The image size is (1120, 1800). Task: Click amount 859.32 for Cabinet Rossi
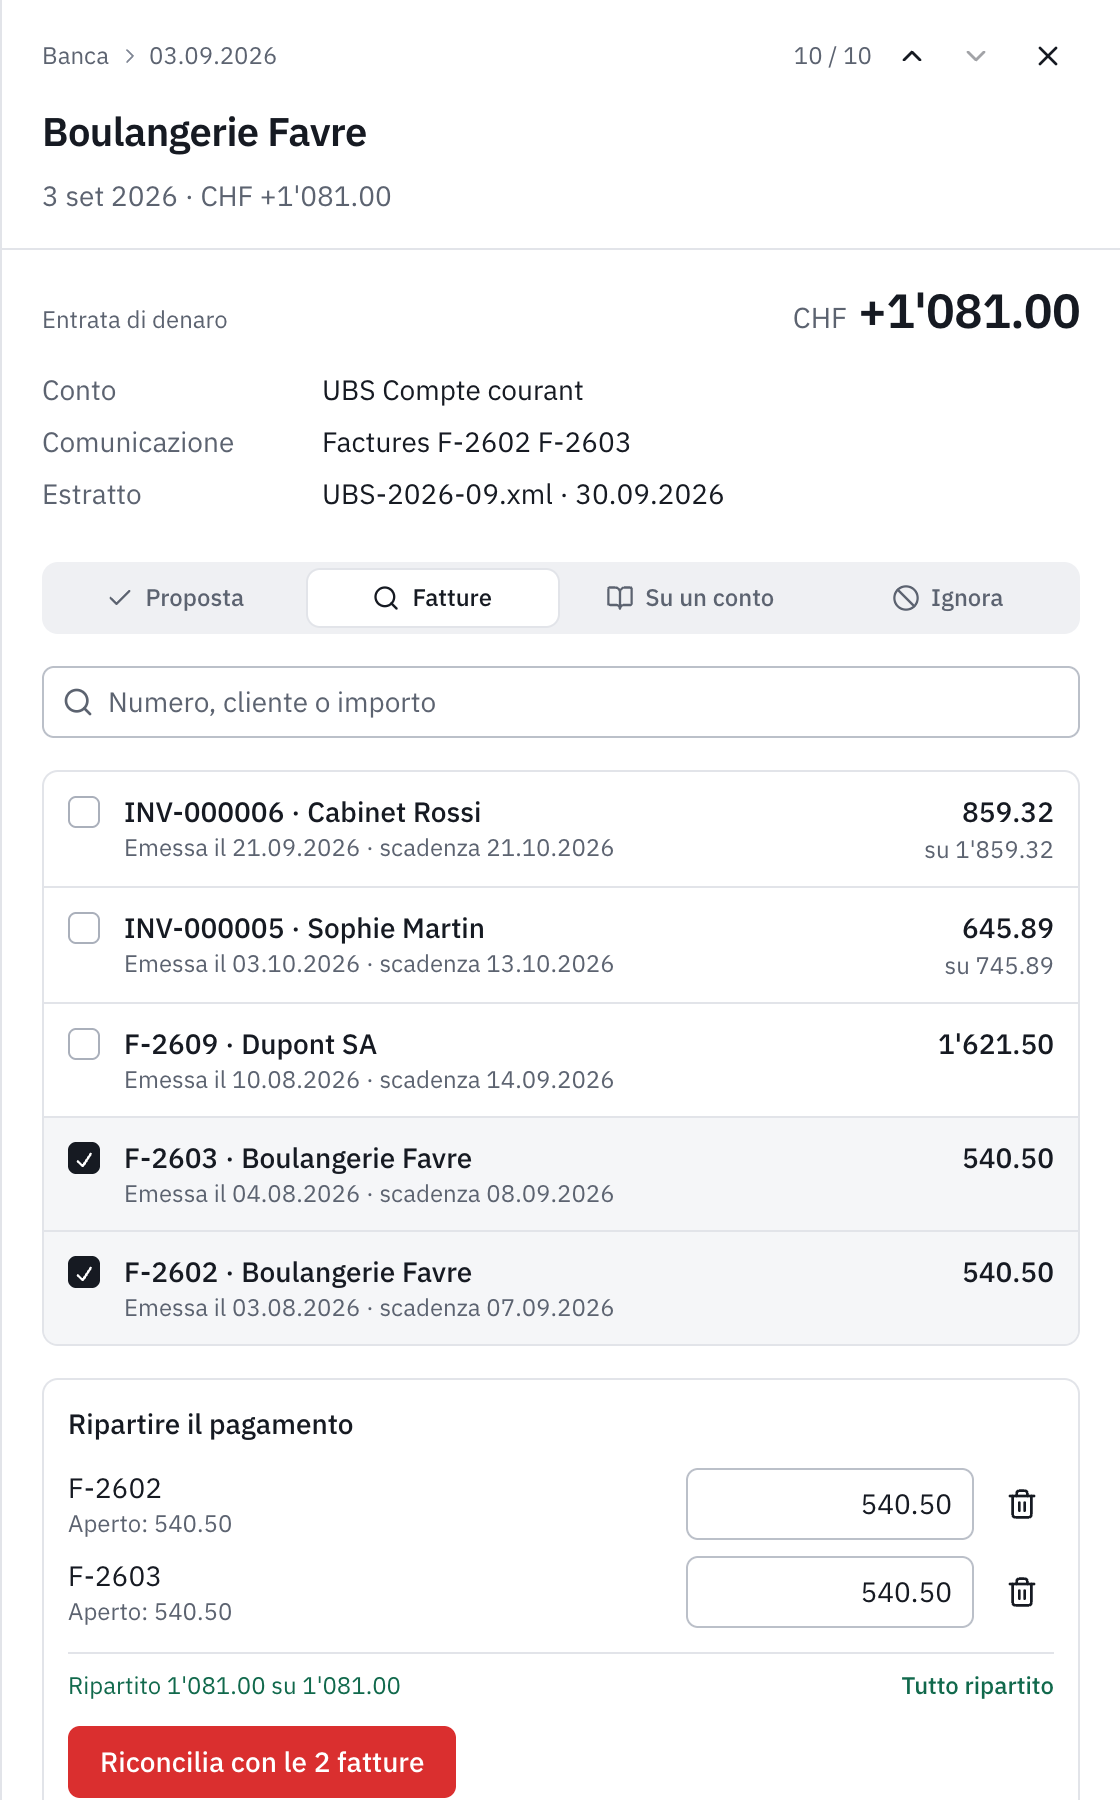point(1008,812)
